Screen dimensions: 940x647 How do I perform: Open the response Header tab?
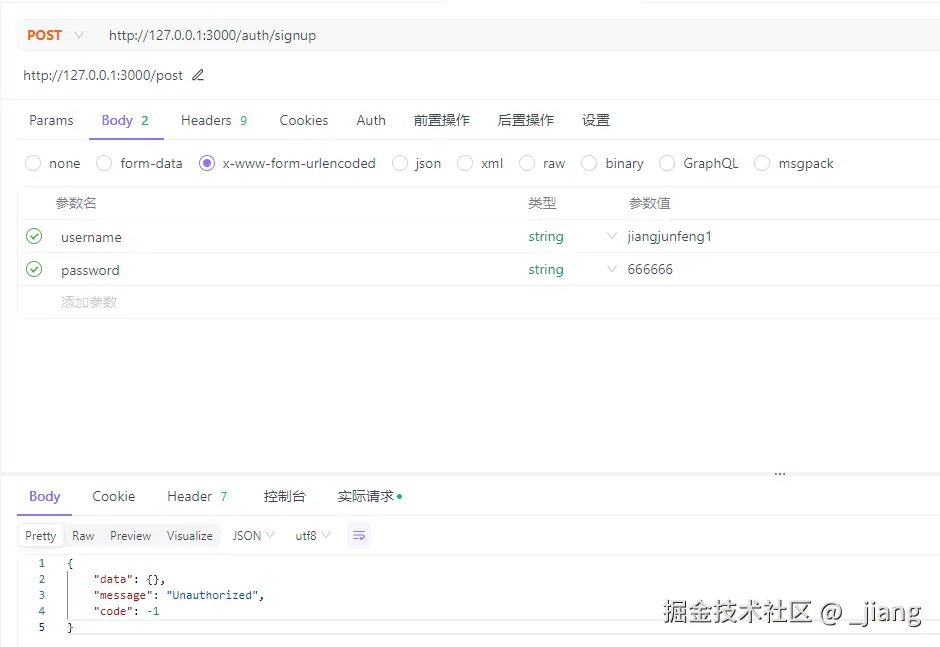pyautogui.click(x=197, y=496)
